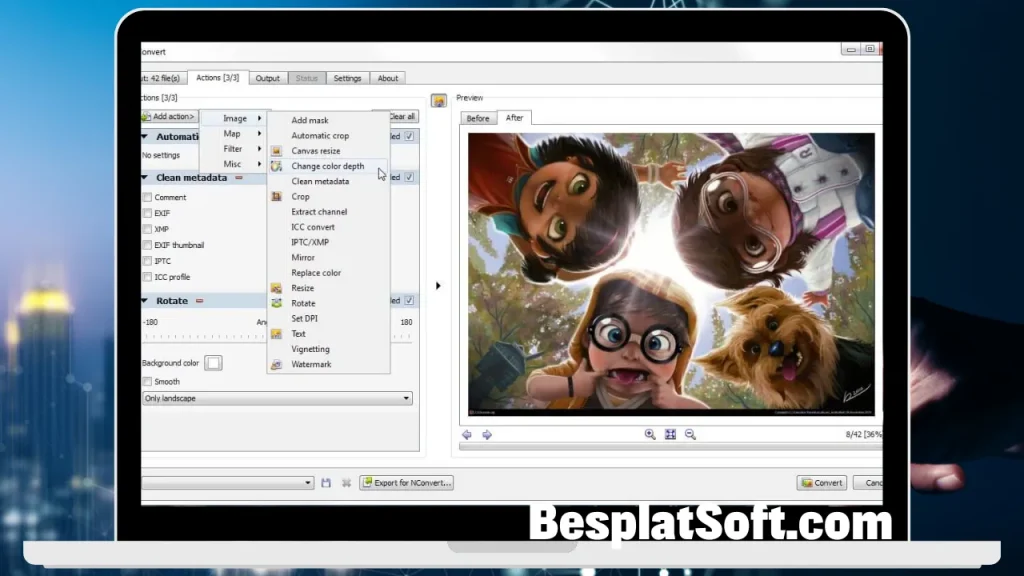1024x576 pixels.
Task: Go to the previous preview image
Action: pyautogui.click(x=466, y=434)
